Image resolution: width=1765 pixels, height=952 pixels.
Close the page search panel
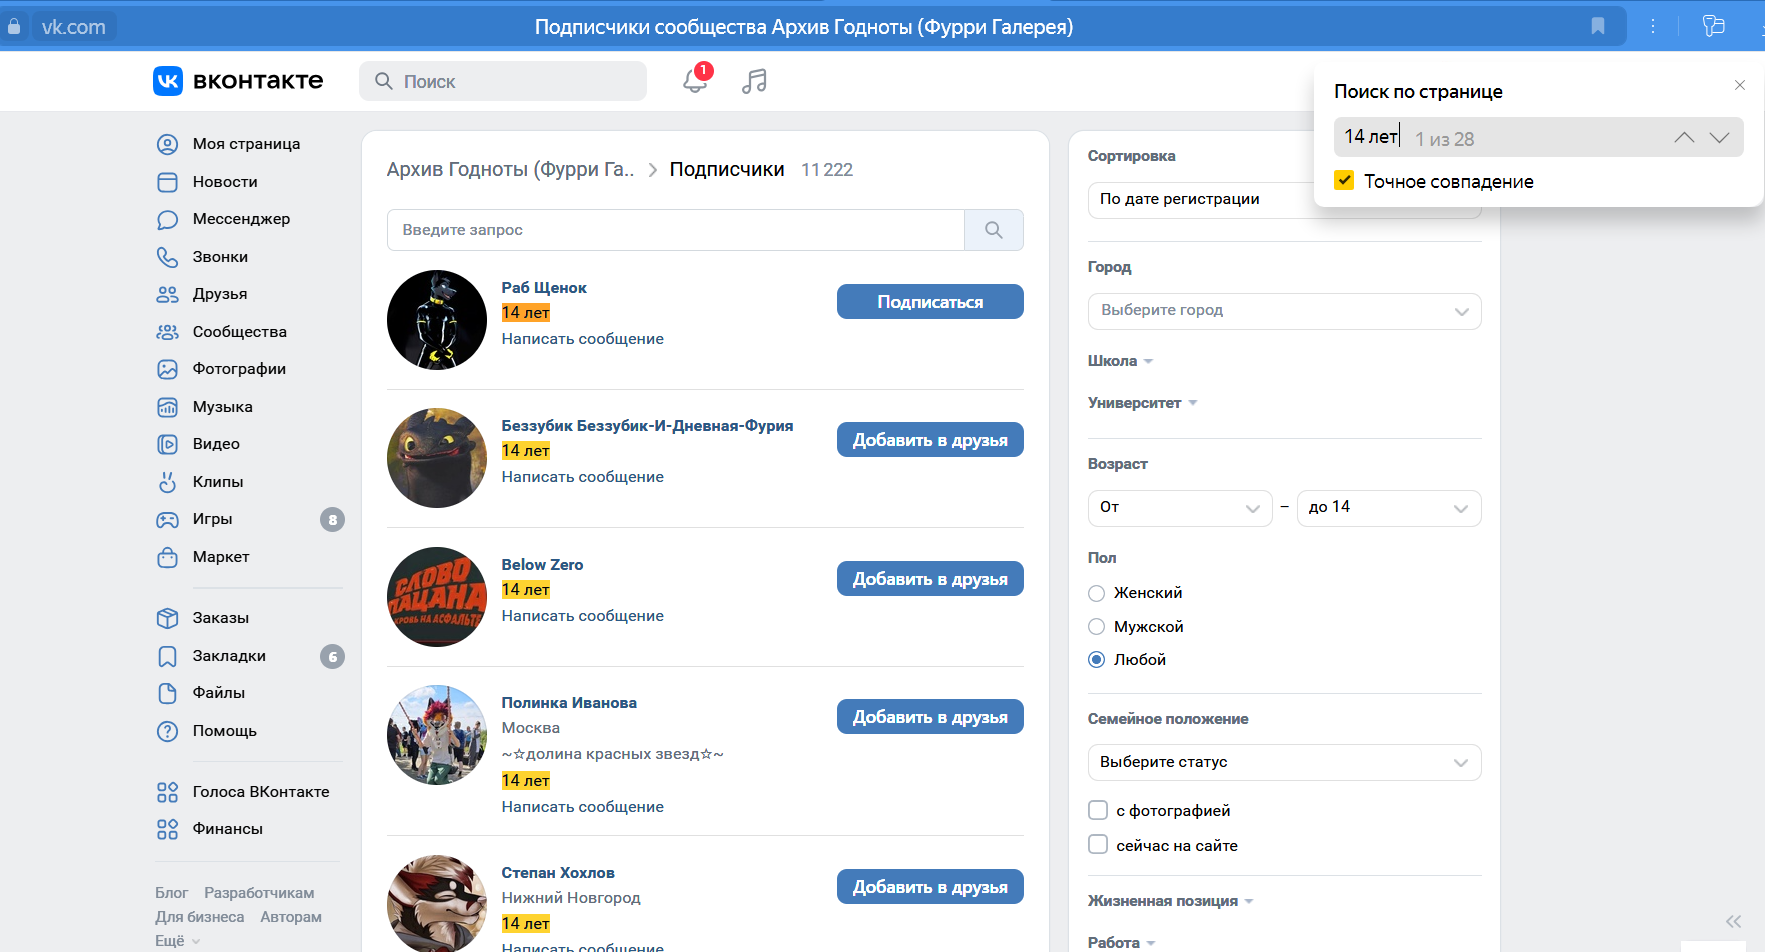pos(1740,85)
